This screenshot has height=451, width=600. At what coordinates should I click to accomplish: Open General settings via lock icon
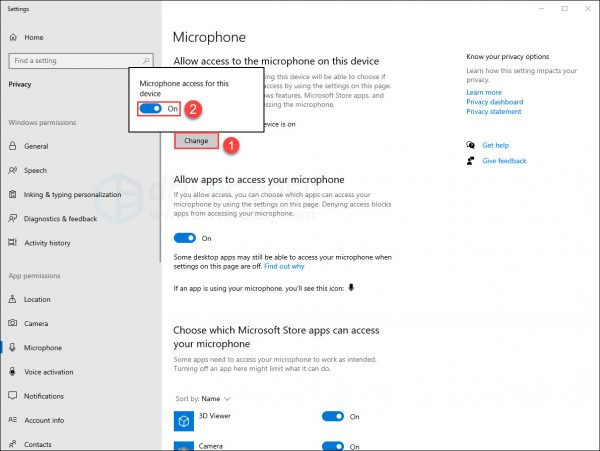click(14, 146)
